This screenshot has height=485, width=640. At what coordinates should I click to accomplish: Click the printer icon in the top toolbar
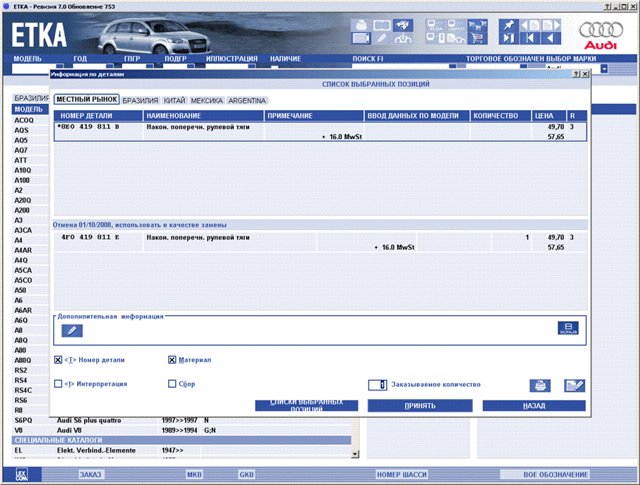pos(361,25)
